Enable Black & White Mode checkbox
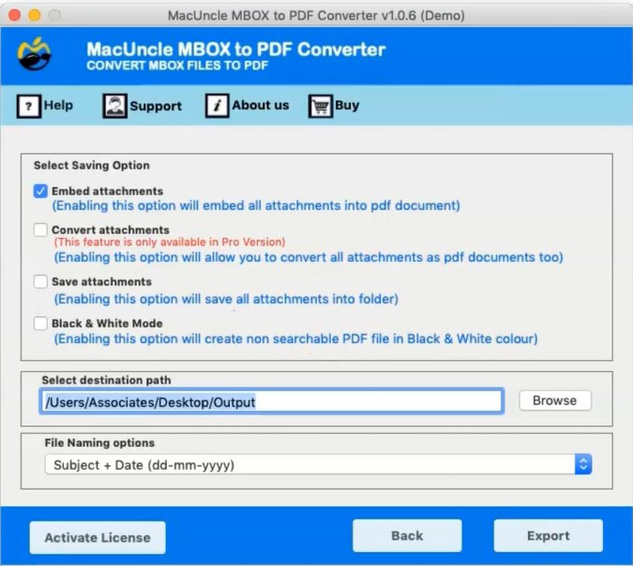The height and width of the screenshot is (566, 633). (x=40, y=324)
